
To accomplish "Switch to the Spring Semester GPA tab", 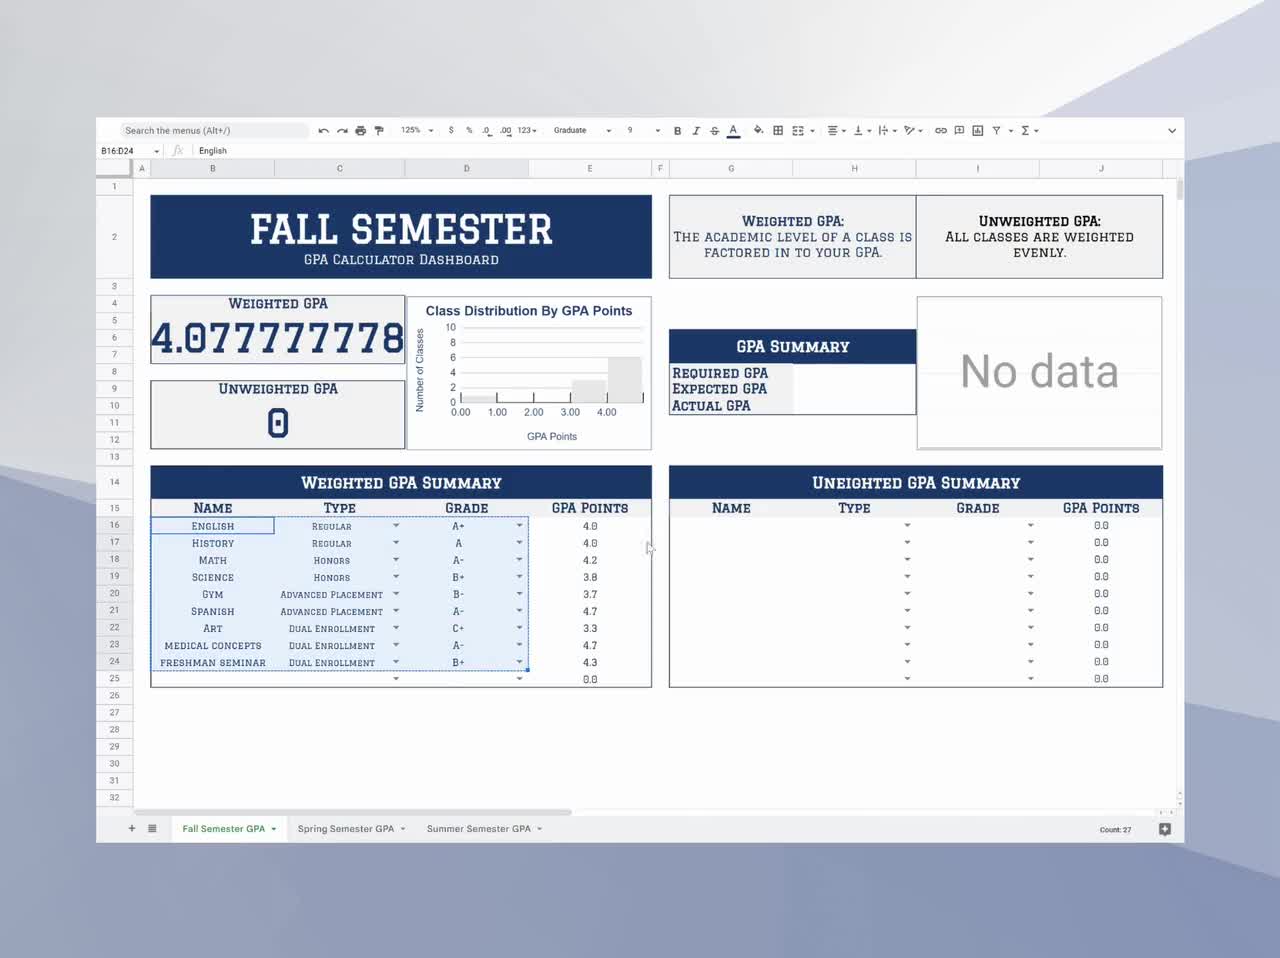I will pos(347,828).
